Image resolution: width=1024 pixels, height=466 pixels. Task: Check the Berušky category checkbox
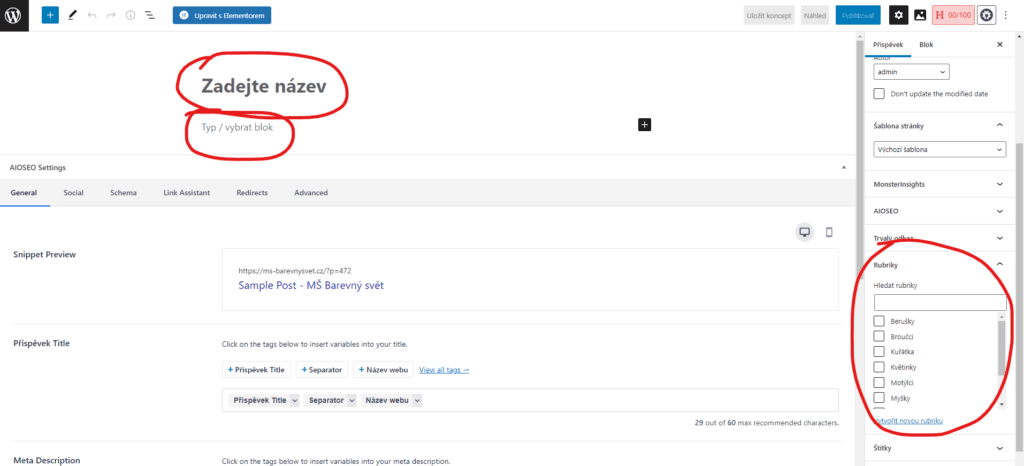tap(880, 321)
